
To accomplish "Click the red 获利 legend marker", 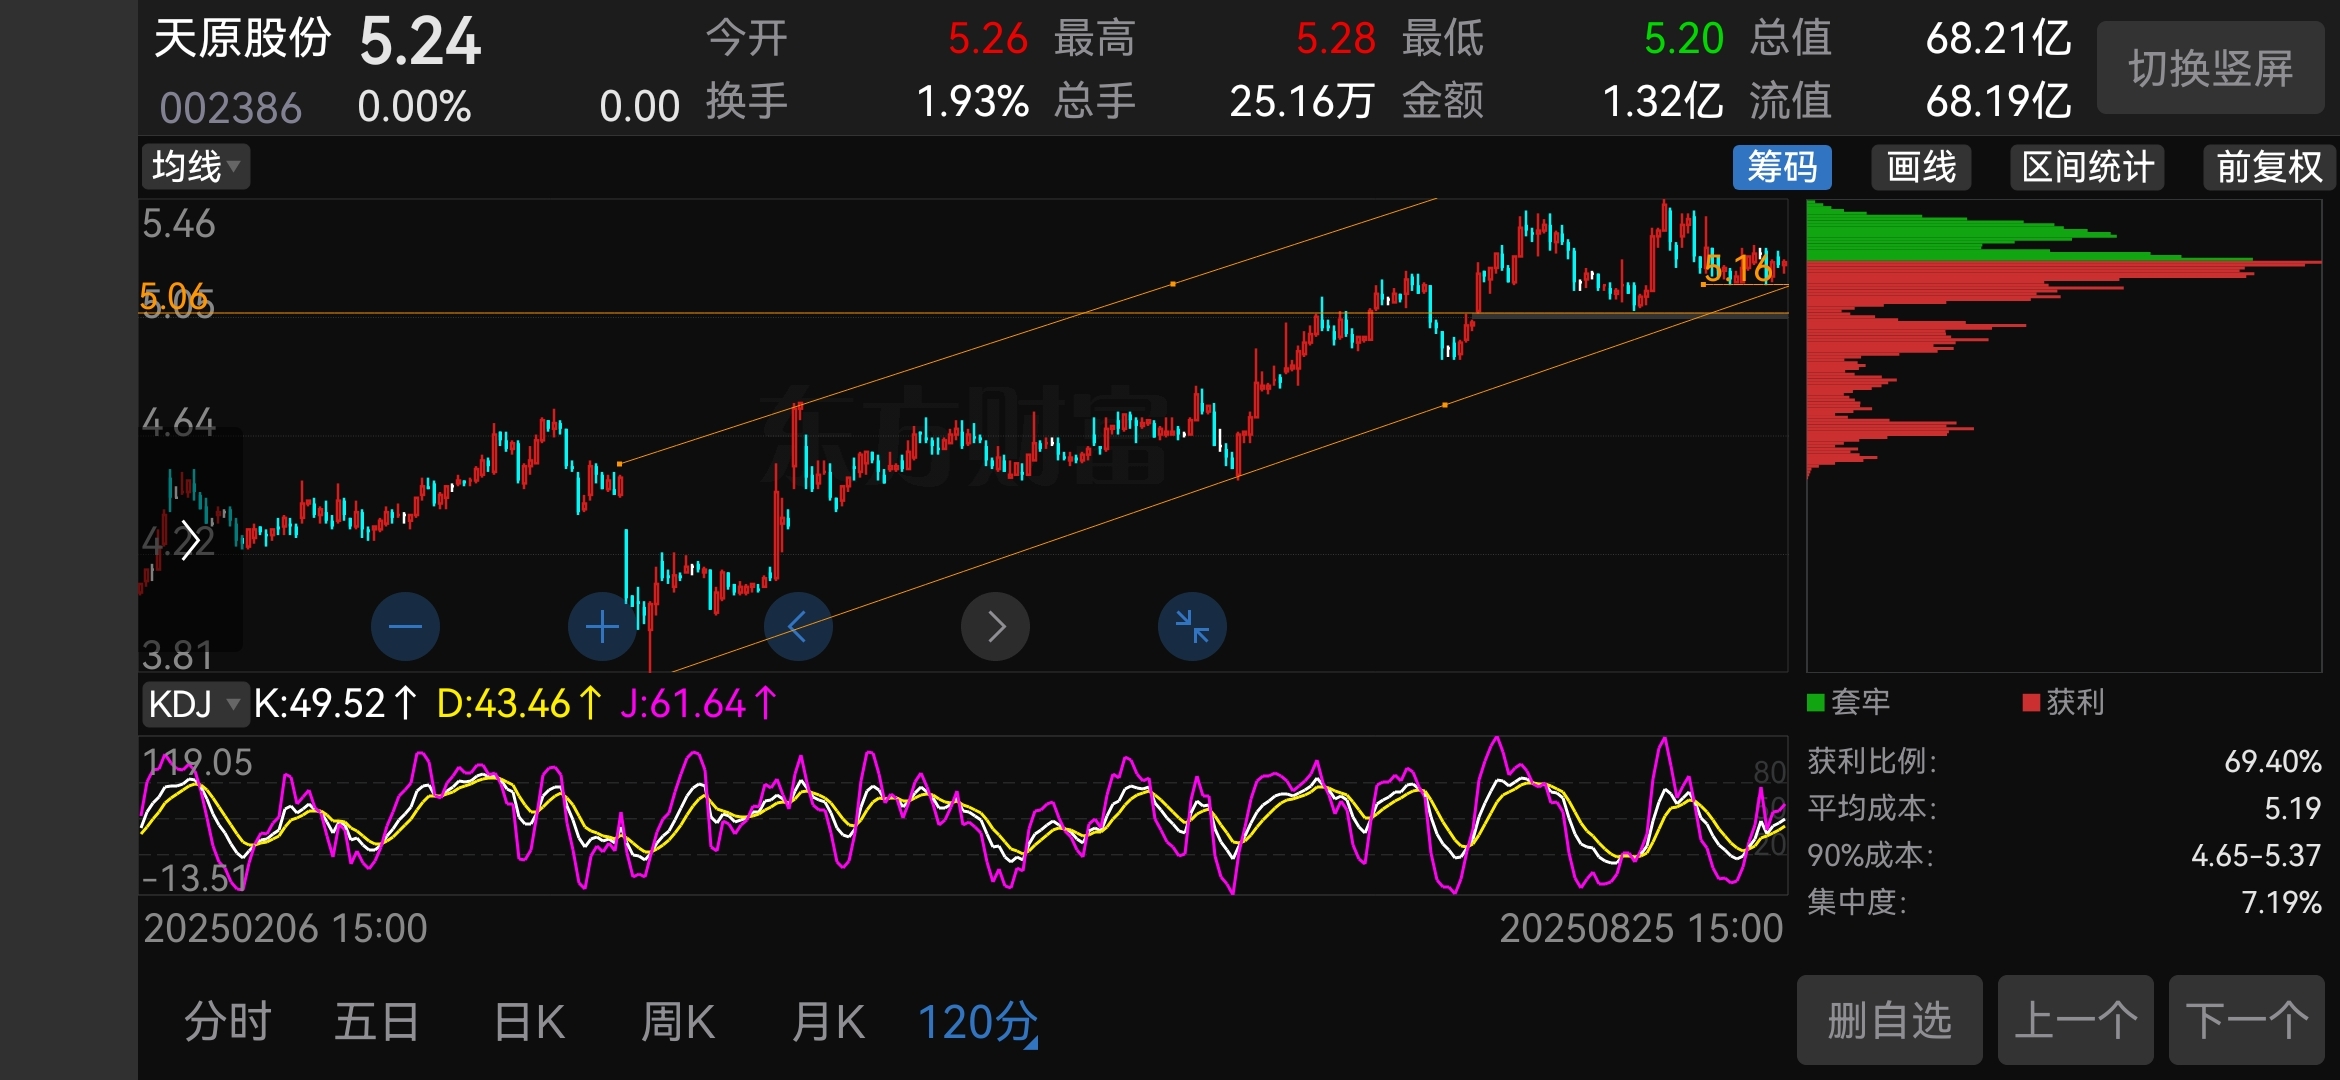I will (x=2031, y=703).
